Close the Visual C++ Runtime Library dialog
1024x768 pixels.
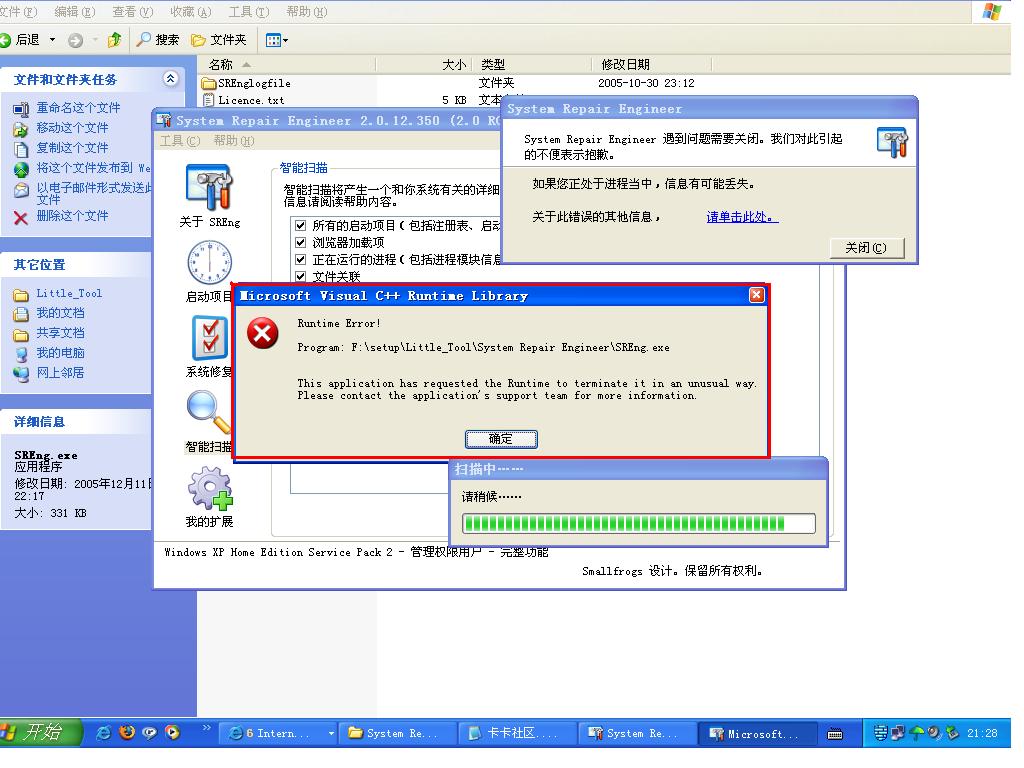(756, 295)
